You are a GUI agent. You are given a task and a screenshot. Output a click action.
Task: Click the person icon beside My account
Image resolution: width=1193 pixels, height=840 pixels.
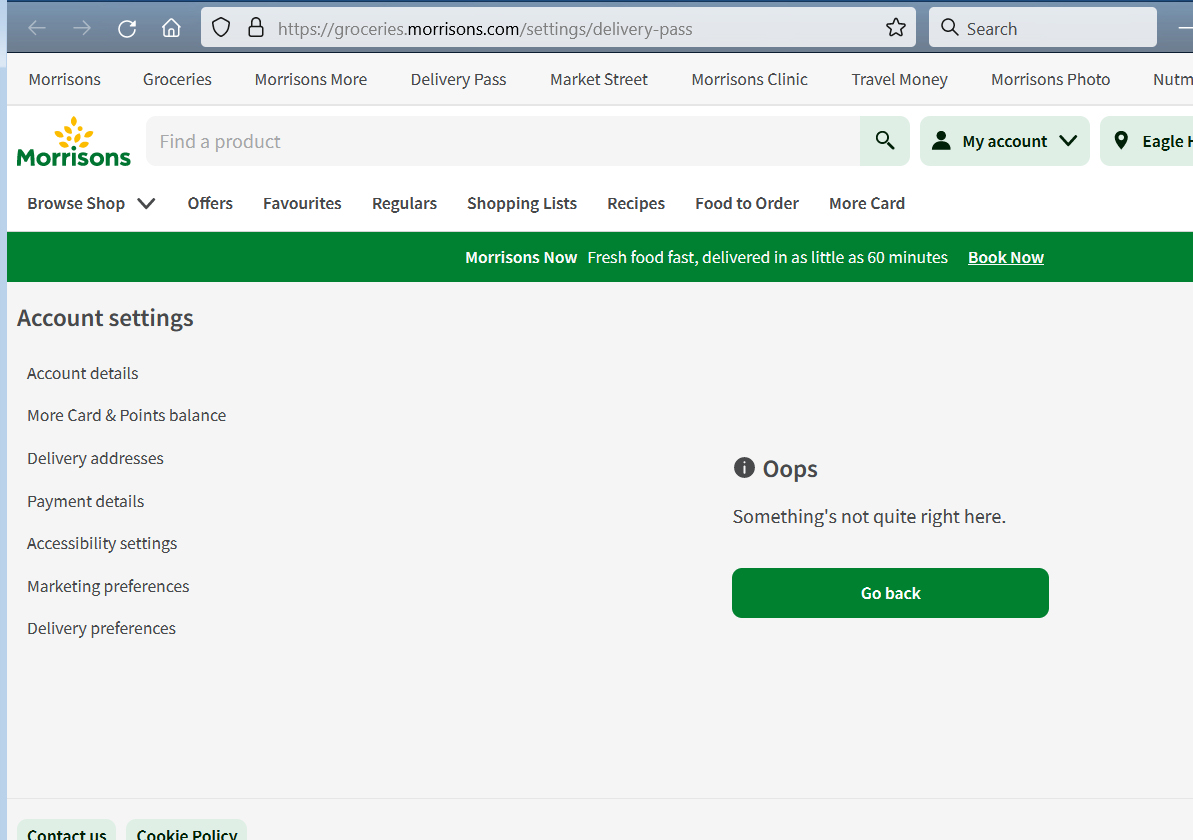point(941,141)
